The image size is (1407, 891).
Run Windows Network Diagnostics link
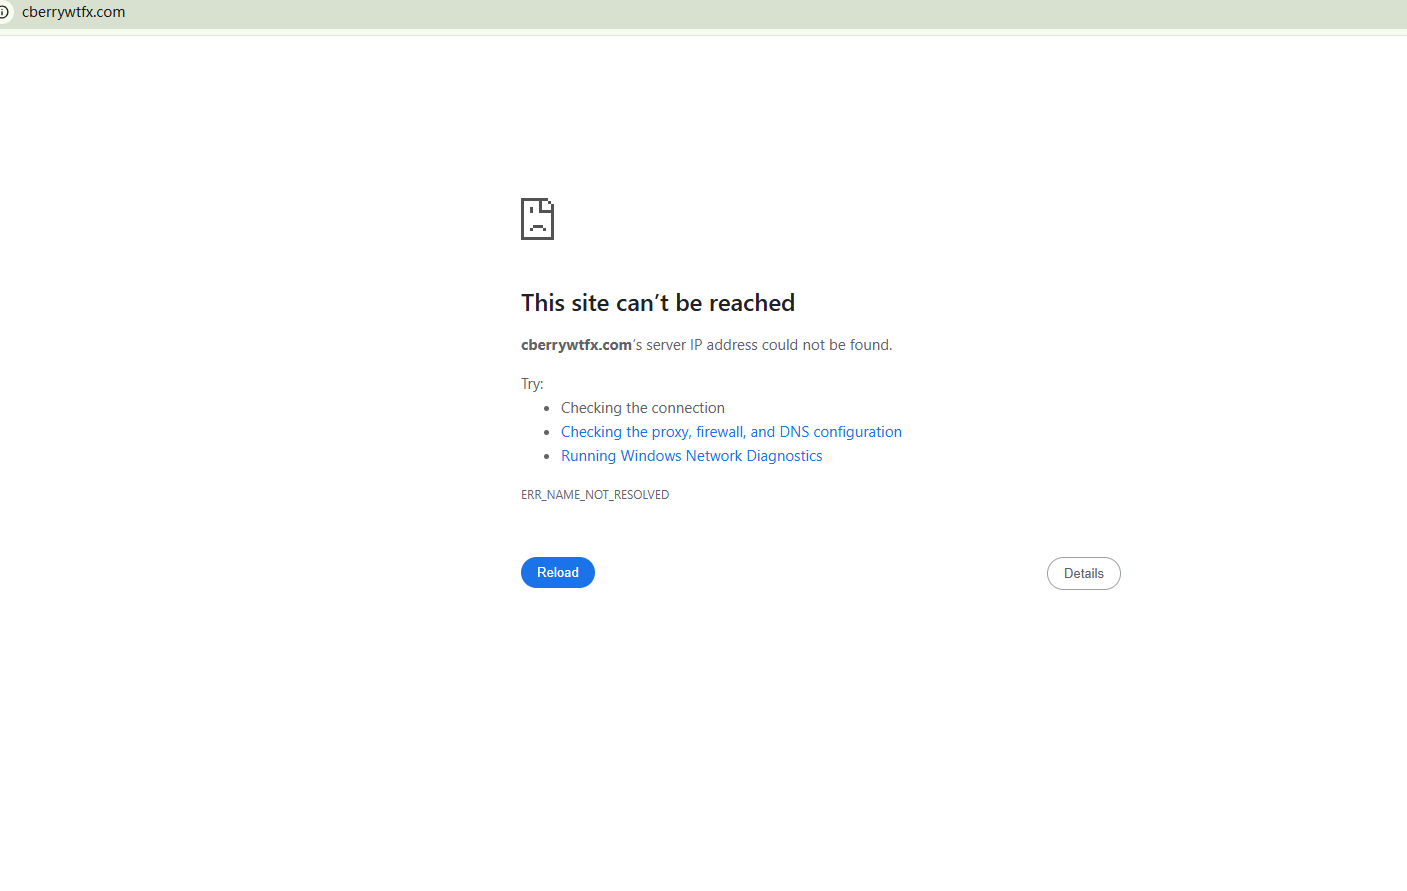click(691, 456)
